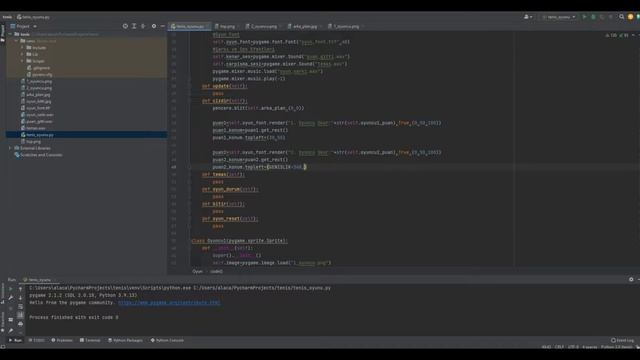Click pygame contribute hyperlink in console
Viewport: 640px width, 360px height.
169,302
